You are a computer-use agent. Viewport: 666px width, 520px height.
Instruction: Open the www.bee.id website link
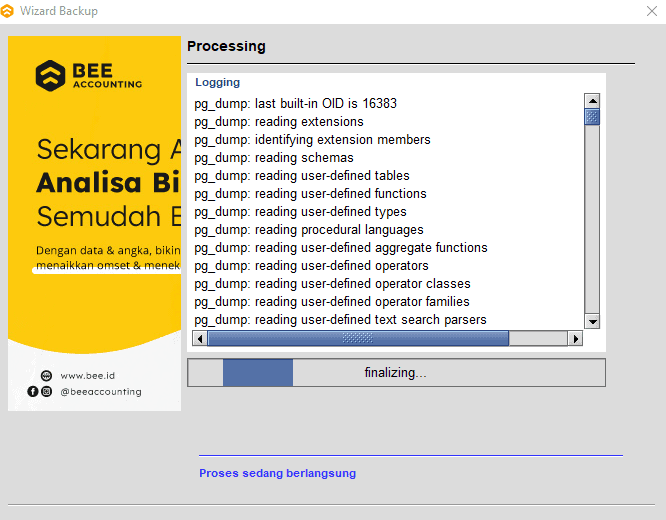[85, 375]
